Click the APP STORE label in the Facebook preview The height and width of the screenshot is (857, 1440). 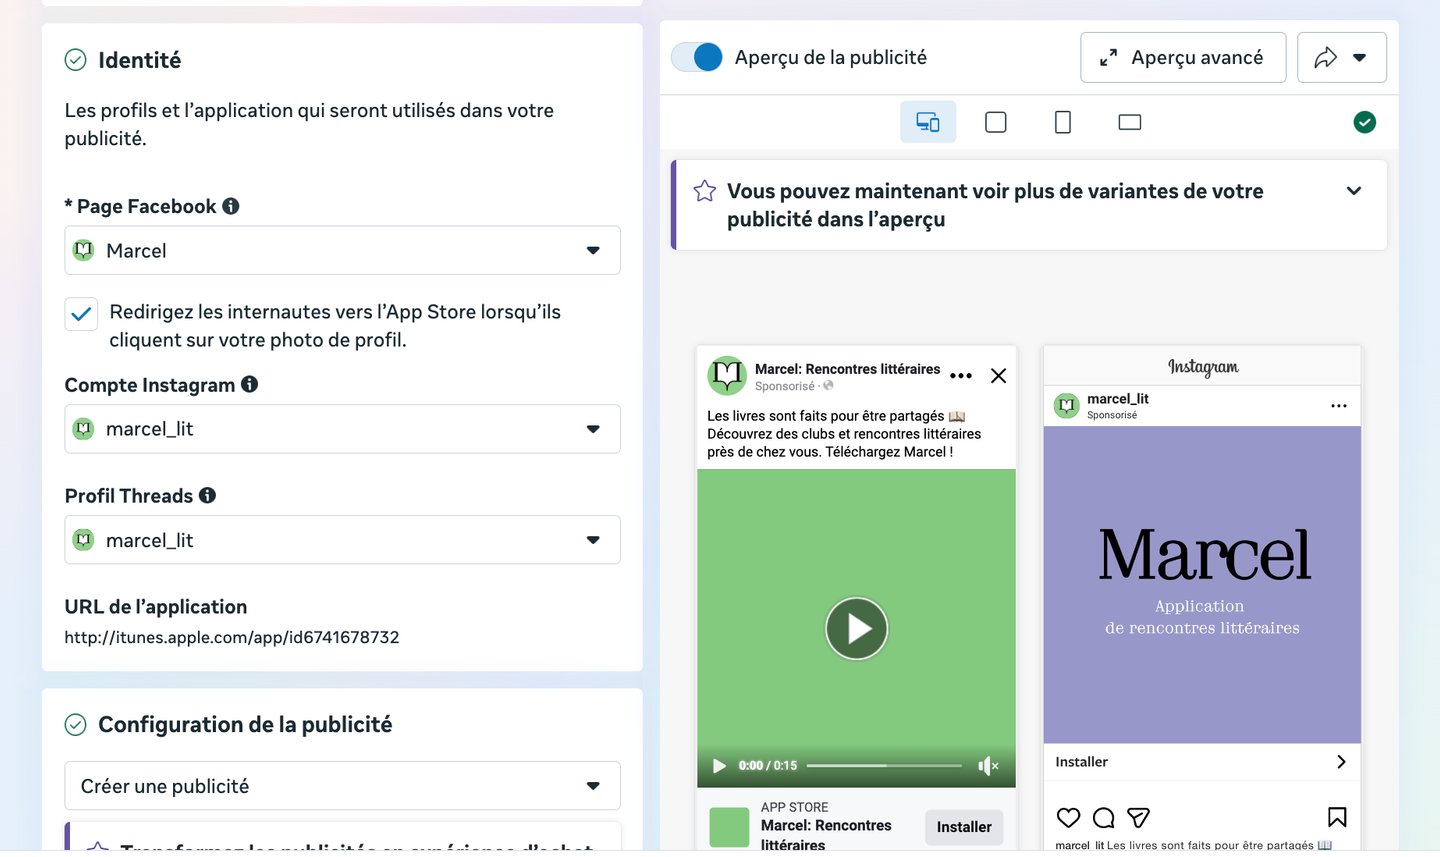pyautogui.click(x=795, y=807)
